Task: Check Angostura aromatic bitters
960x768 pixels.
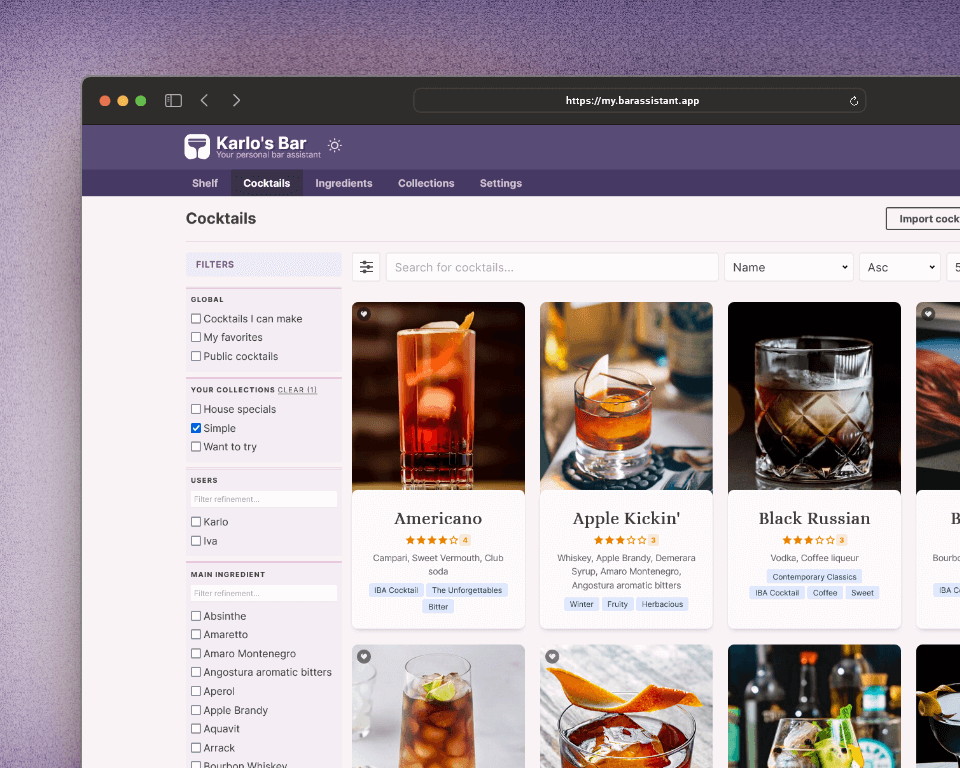Action: coord(196,672)
